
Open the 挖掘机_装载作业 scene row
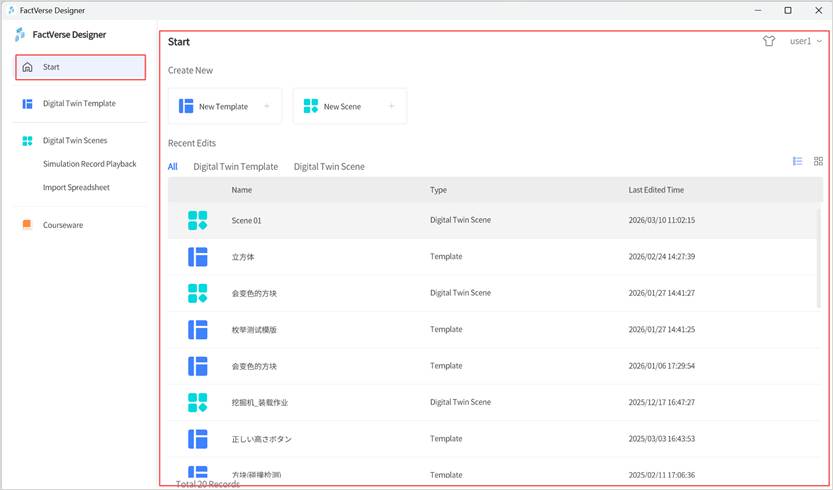[x=260, y=402]
